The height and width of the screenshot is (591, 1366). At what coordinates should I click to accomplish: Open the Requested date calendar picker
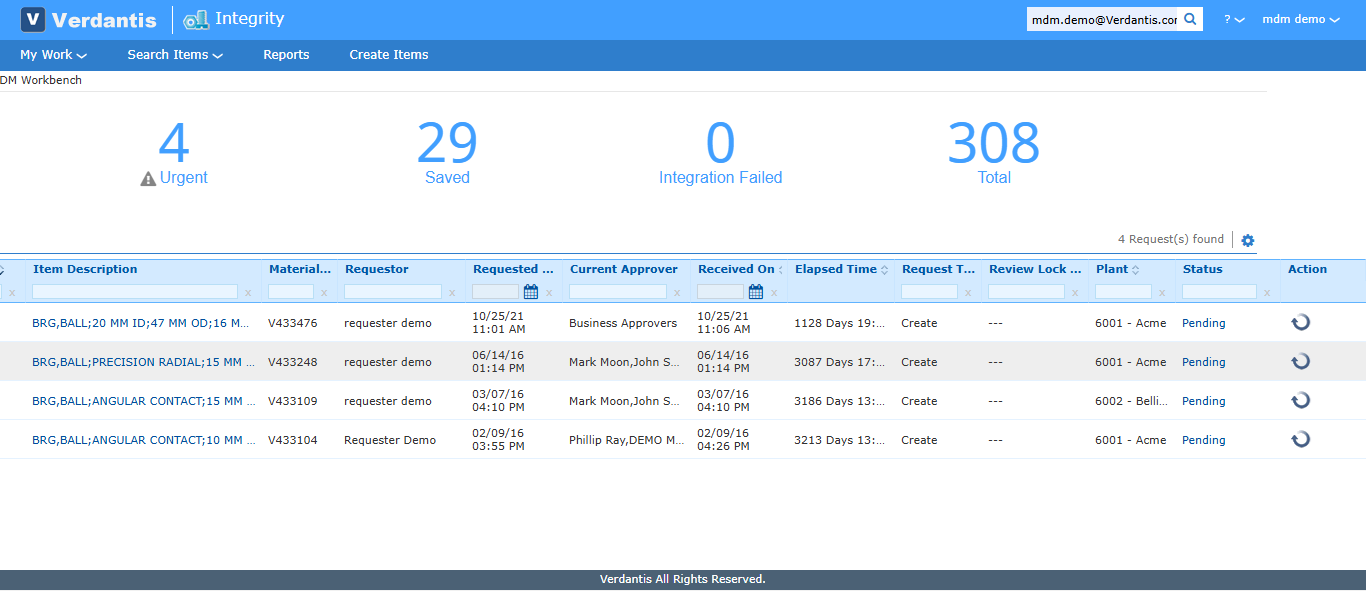click(x=531, y=291)
